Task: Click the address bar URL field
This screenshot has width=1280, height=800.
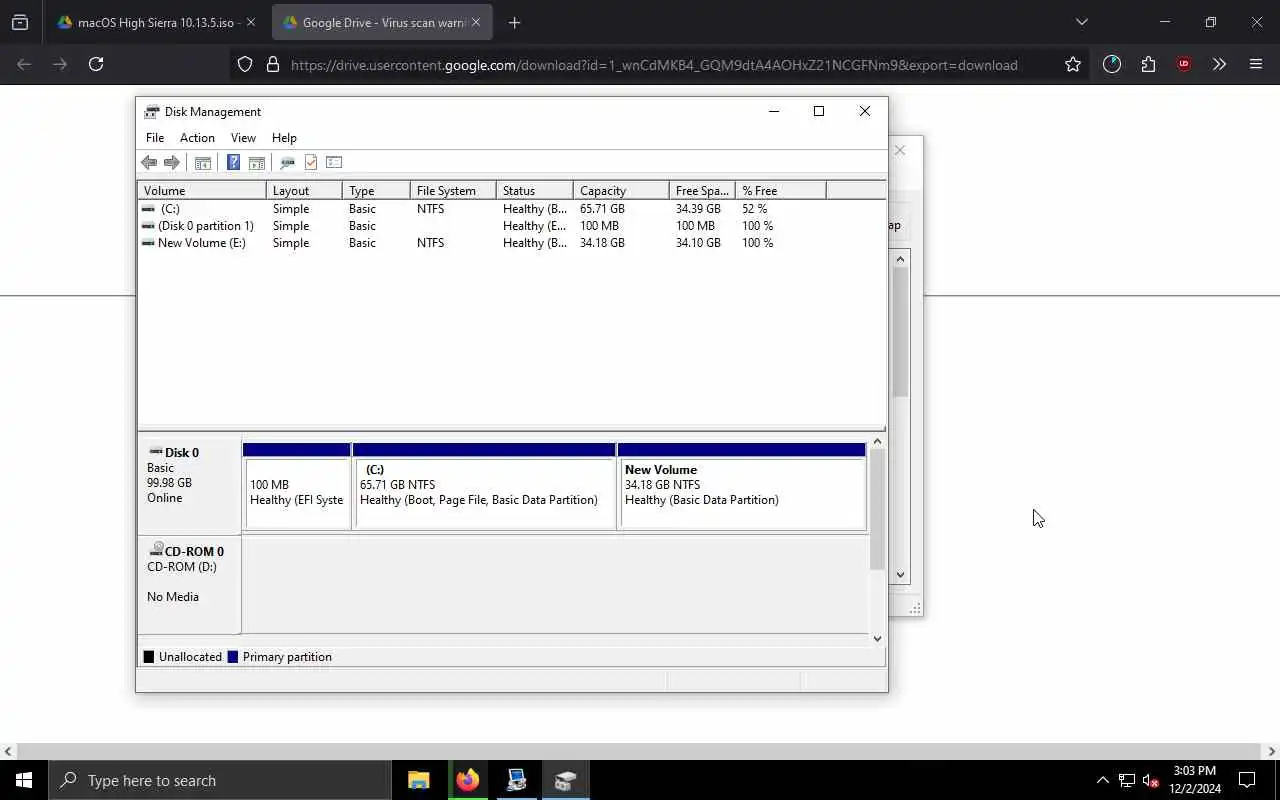Action: [654, 64]
